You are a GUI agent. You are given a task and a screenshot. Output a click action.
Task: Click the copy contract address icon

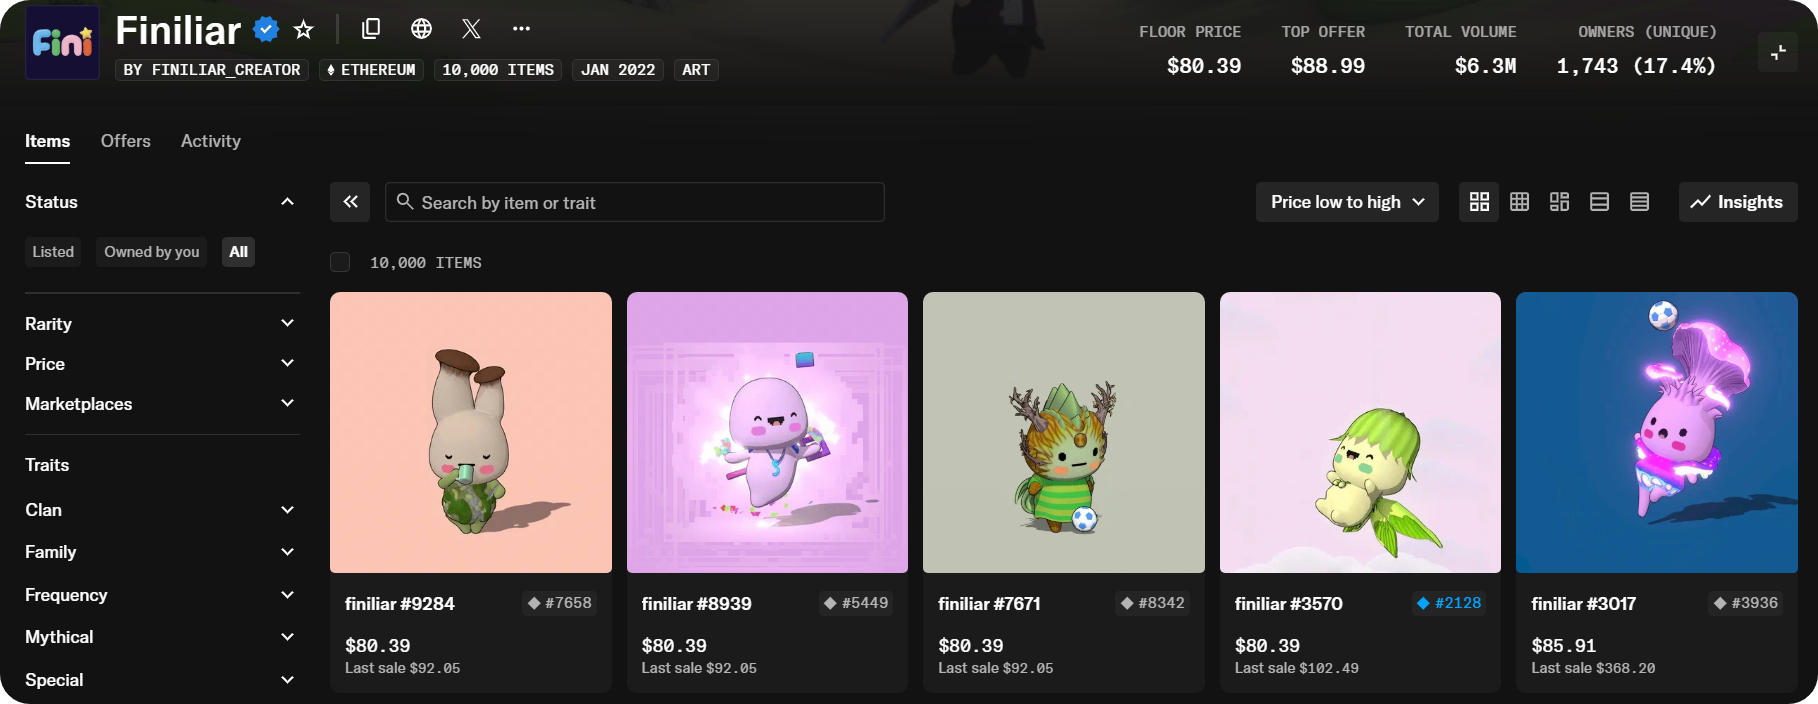(371, 29)
